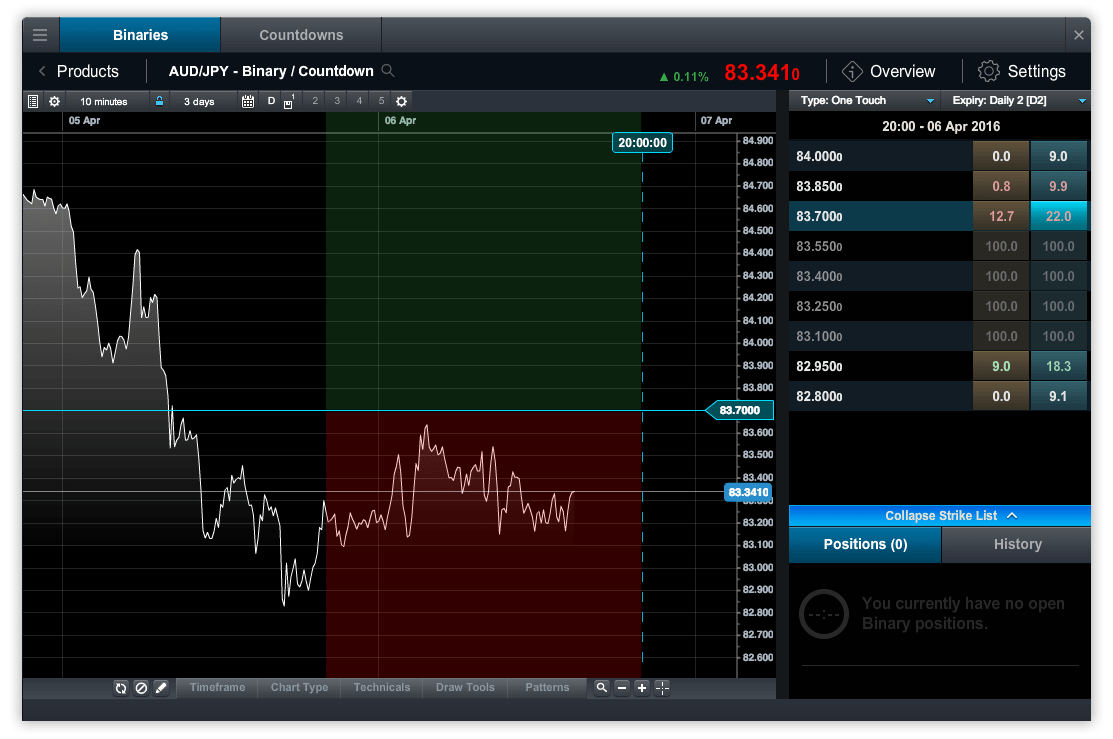Toggle the crosshair cursor icon
Screen dimensions: 1113x739
tap(662, 688)
